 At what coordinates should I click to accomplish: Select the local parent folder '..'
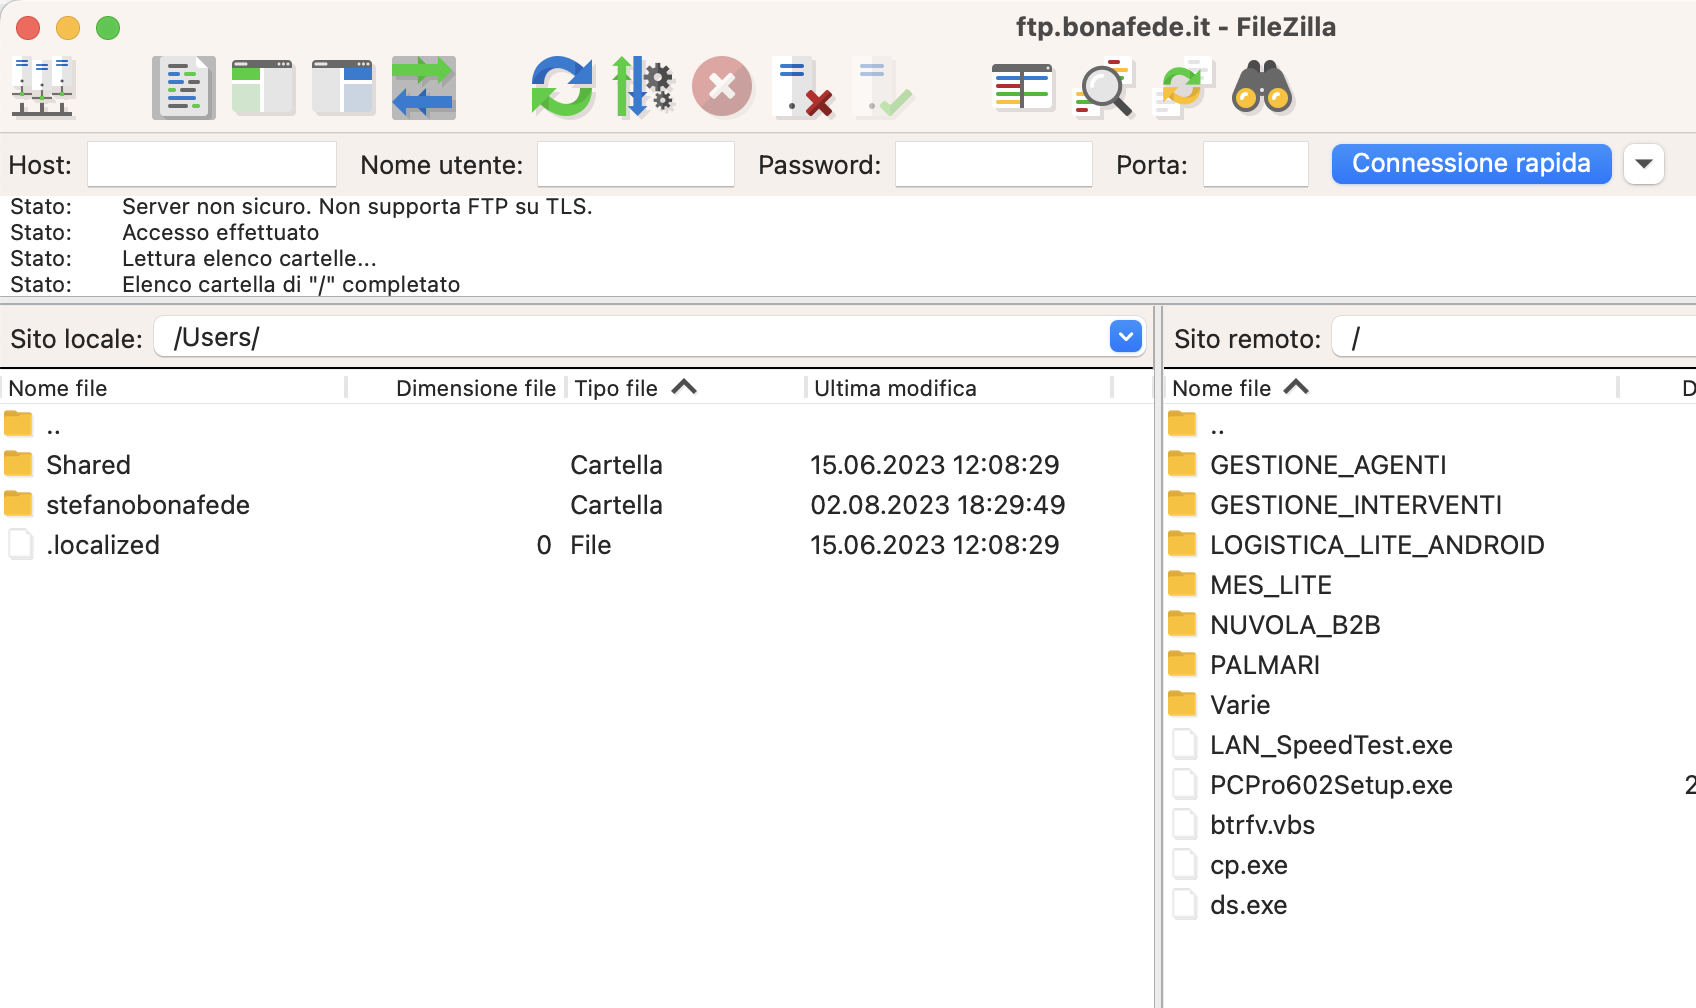[576, 425]
